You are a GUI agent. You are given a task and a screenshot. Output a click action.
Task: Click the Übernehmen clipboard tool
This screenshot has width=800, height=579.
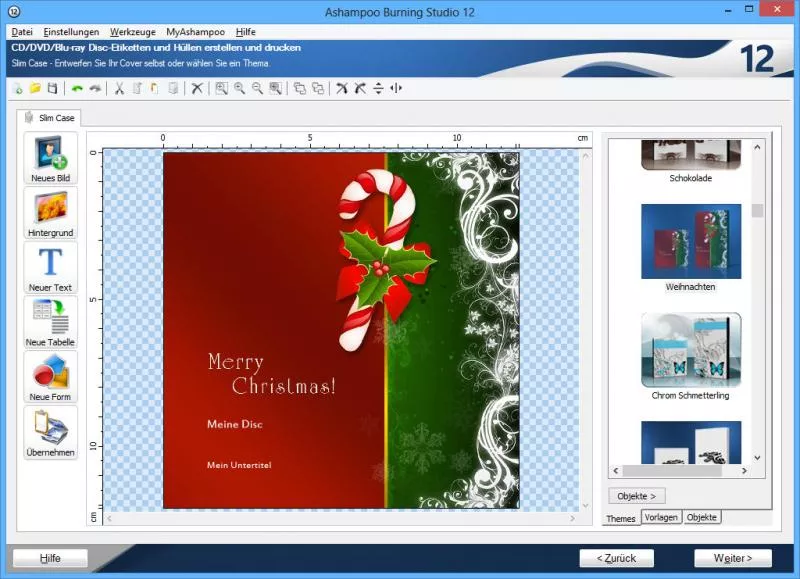[x=50, y=432]
